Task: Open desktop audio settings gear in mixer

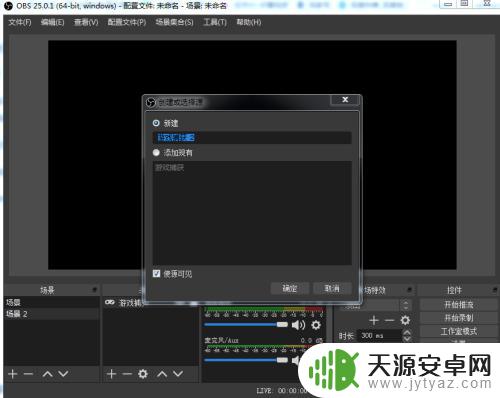Action: (316, 325)
